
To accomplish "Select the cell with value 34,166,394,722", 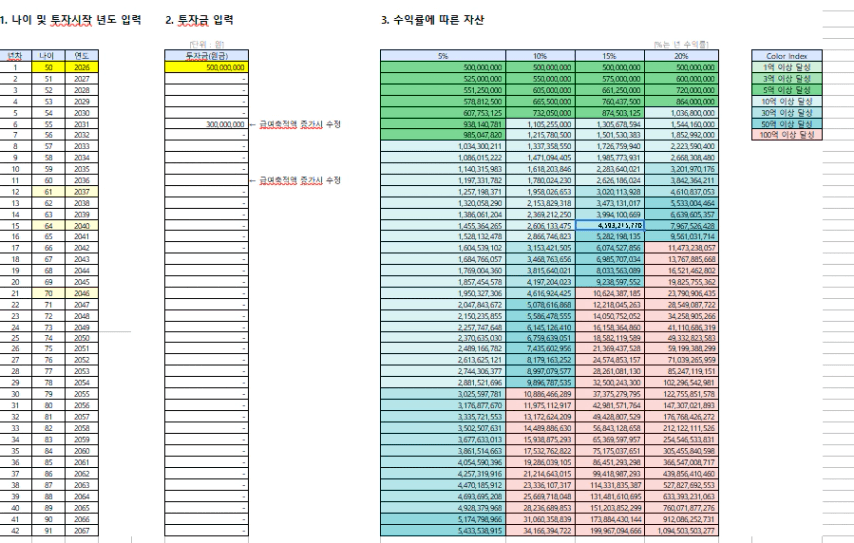I will click(x=540, y=530).
